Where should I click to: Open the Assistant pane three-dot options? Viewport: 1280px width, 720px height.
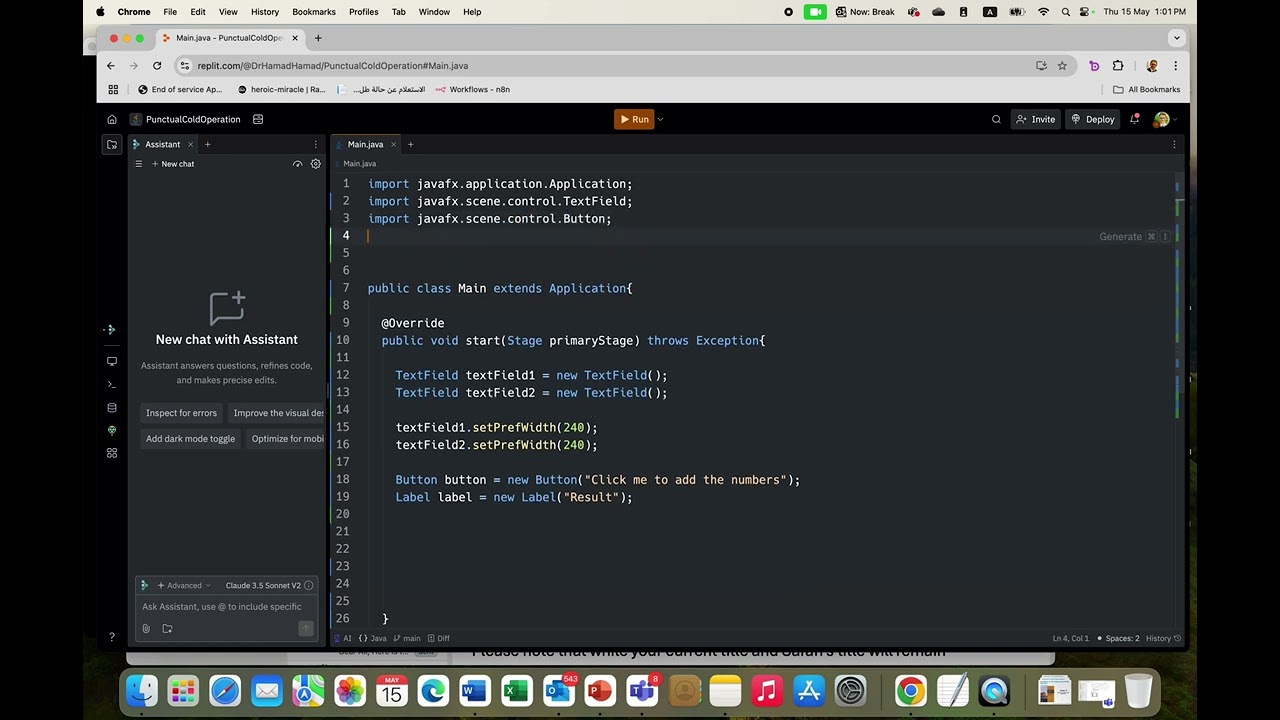316,145
